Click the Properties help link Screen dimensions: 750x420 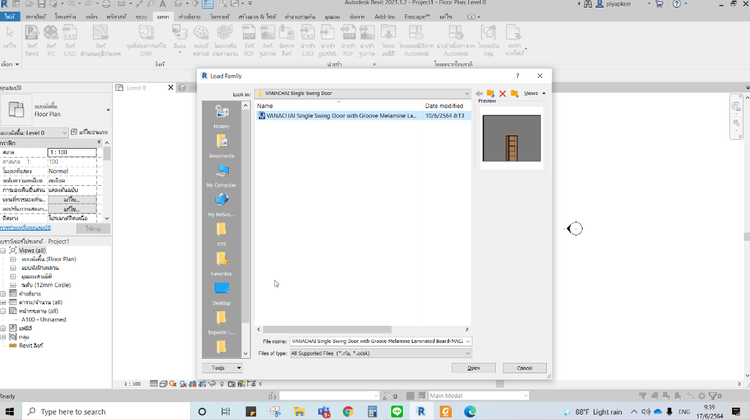(x=25, y=228)
